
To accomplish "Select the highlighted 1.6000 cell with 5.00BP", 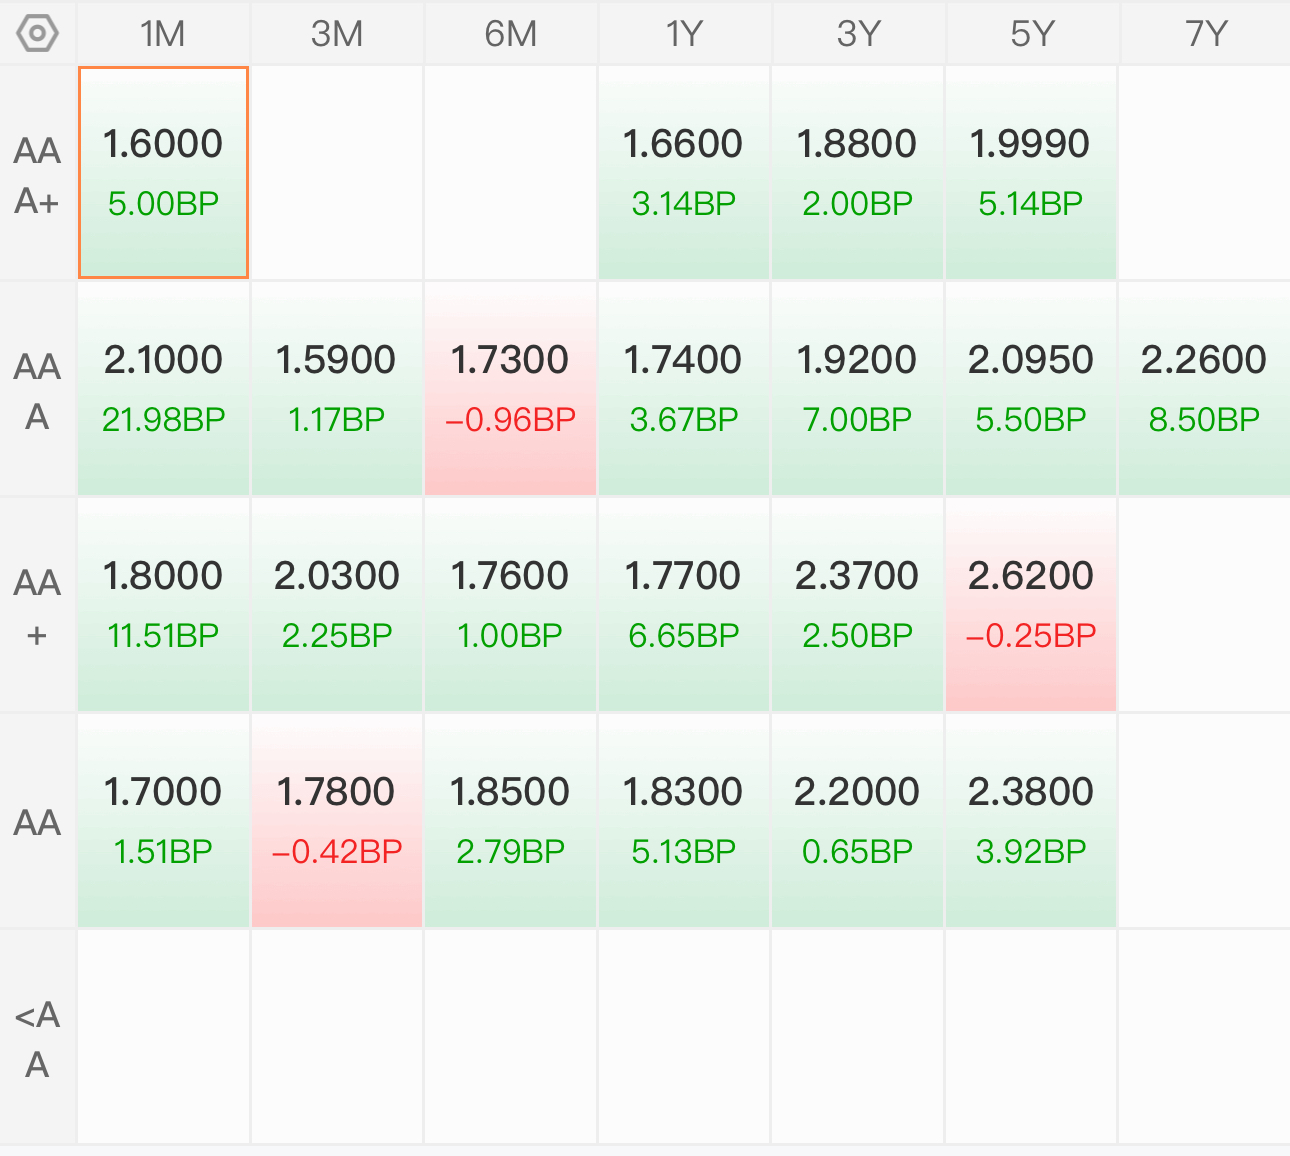I will 163,173.
